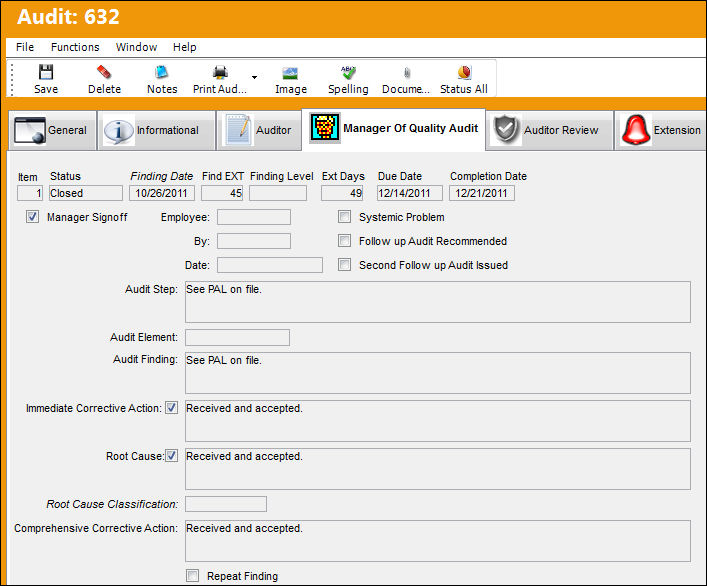
Task: Expand the Print Audit dropdown arrow
Action: (254, 78)
